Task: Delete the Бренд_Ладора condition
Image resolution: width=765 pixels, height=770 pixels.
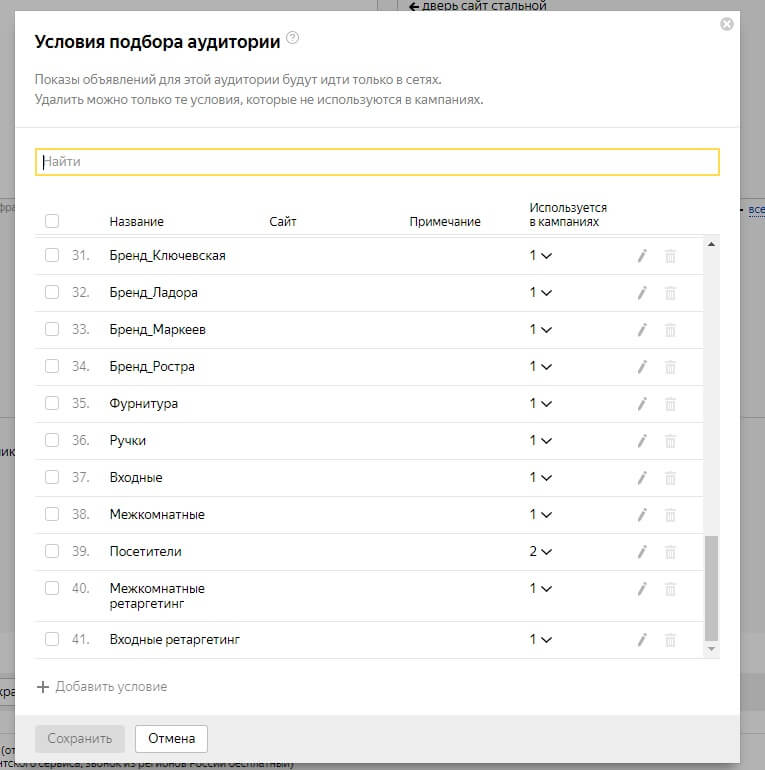Action: click(670, 293)
